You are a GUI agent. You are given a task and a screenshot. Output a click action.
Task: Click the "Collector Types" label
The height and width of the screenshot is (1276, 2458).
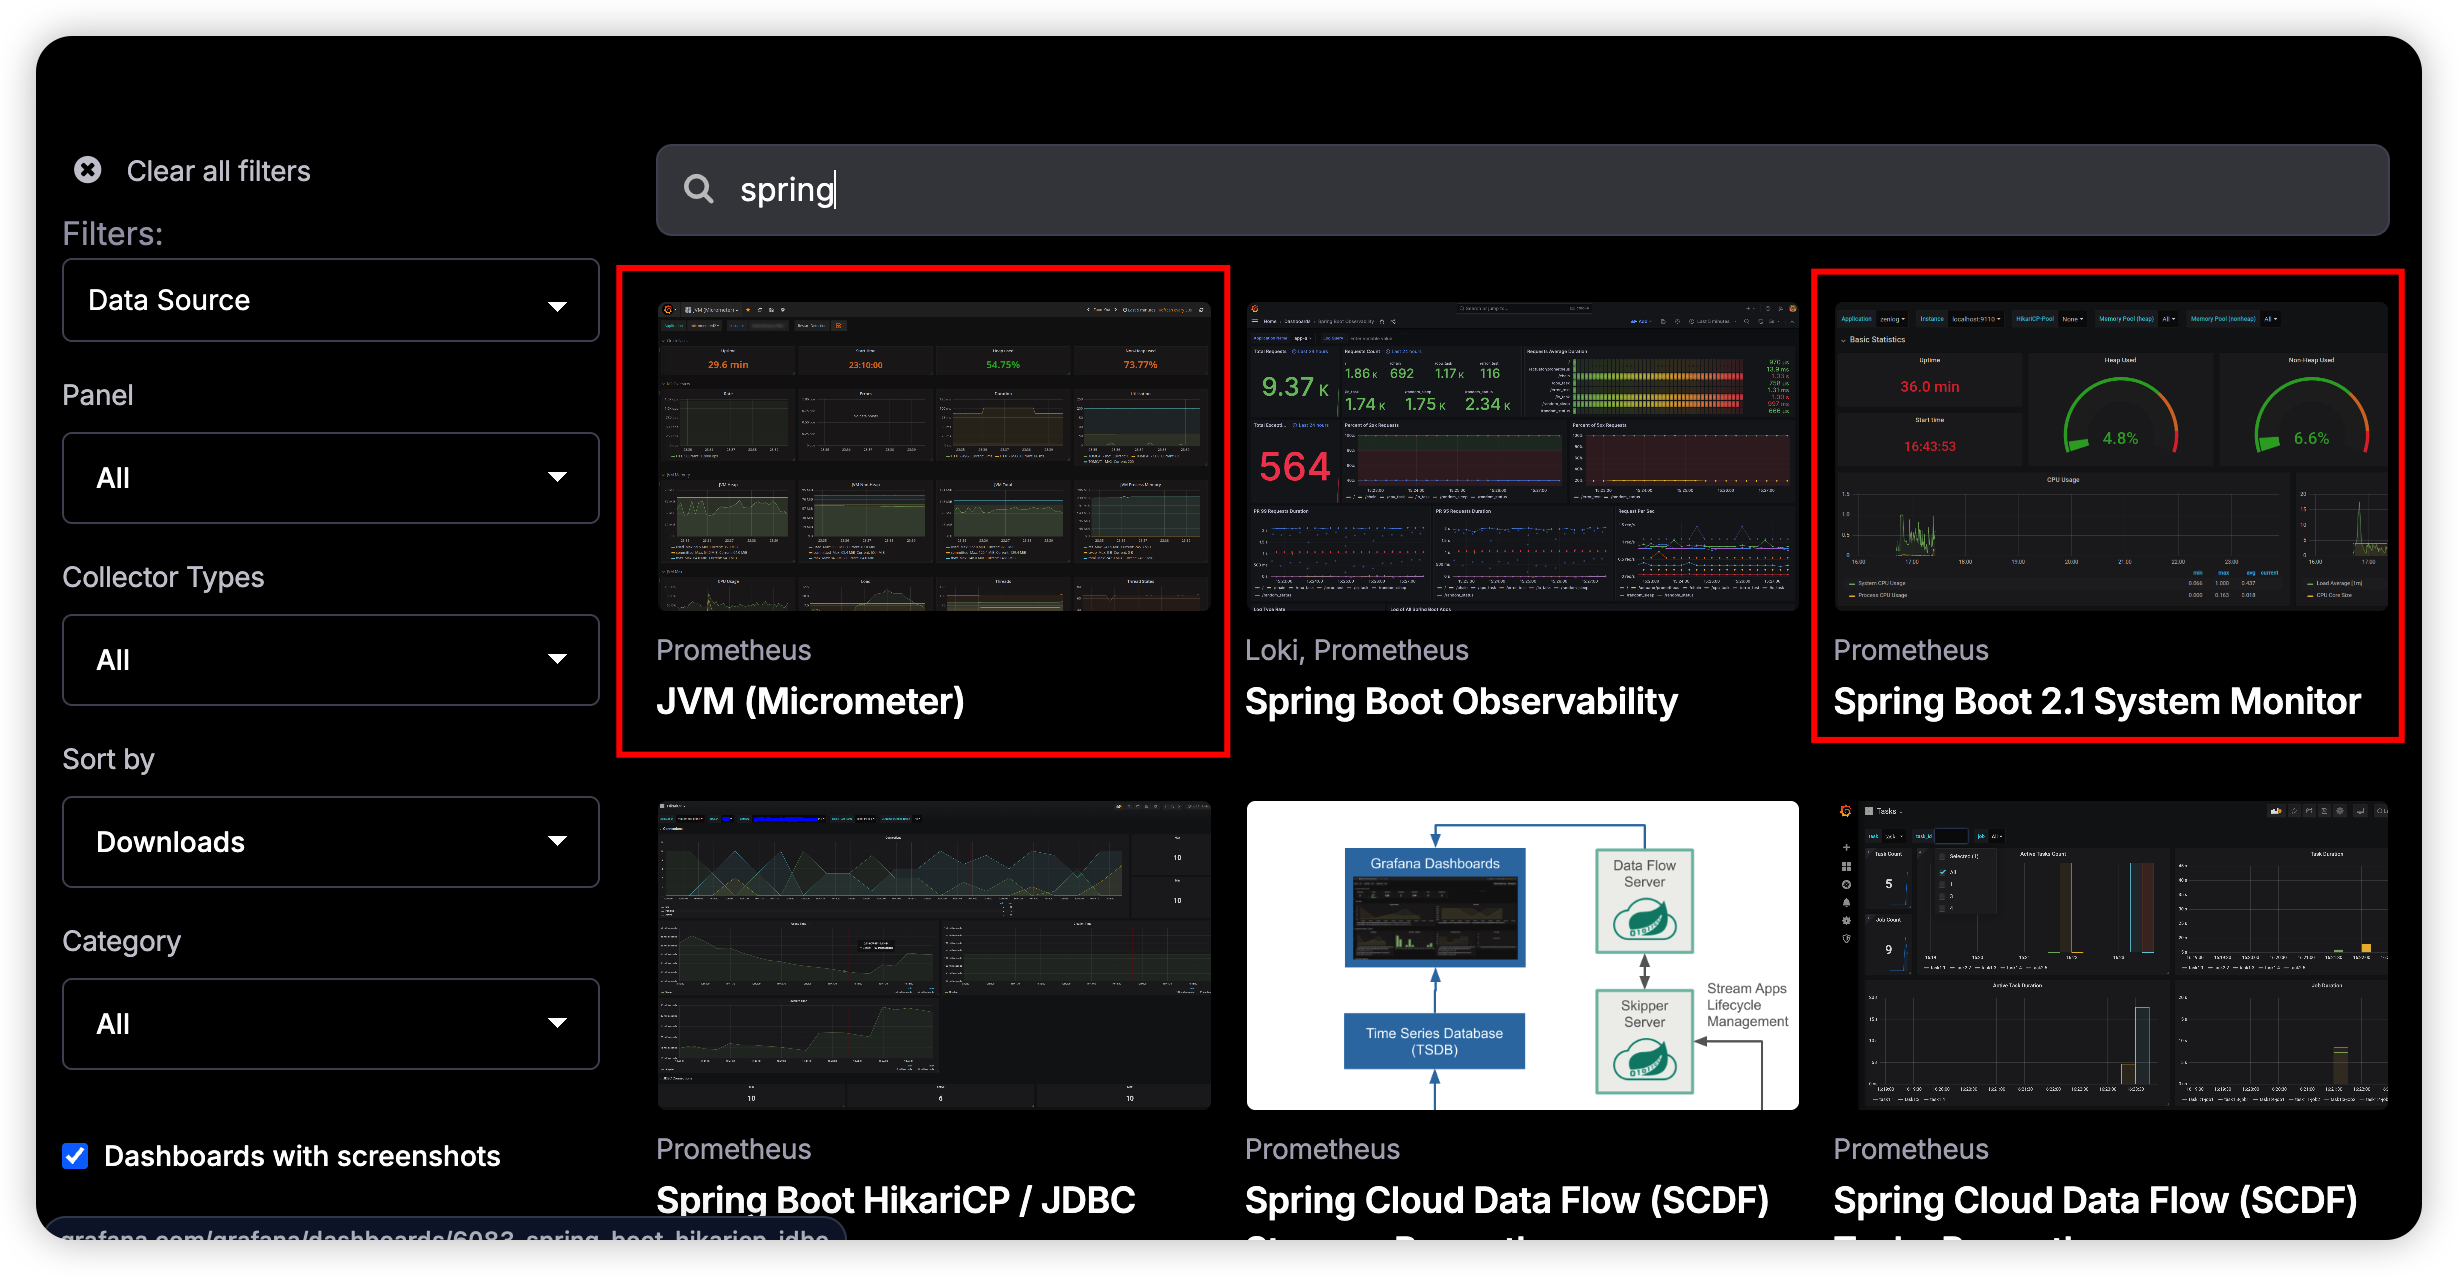(x=163, y=577)
